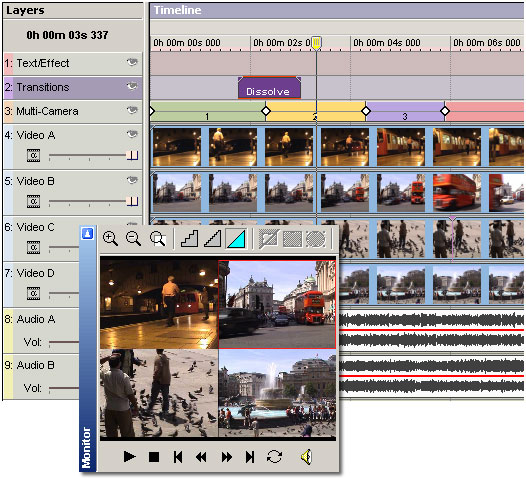Hide the Text/Effect layer with eye icon
This screenshot has width=526, height=487.
[132, 62]
